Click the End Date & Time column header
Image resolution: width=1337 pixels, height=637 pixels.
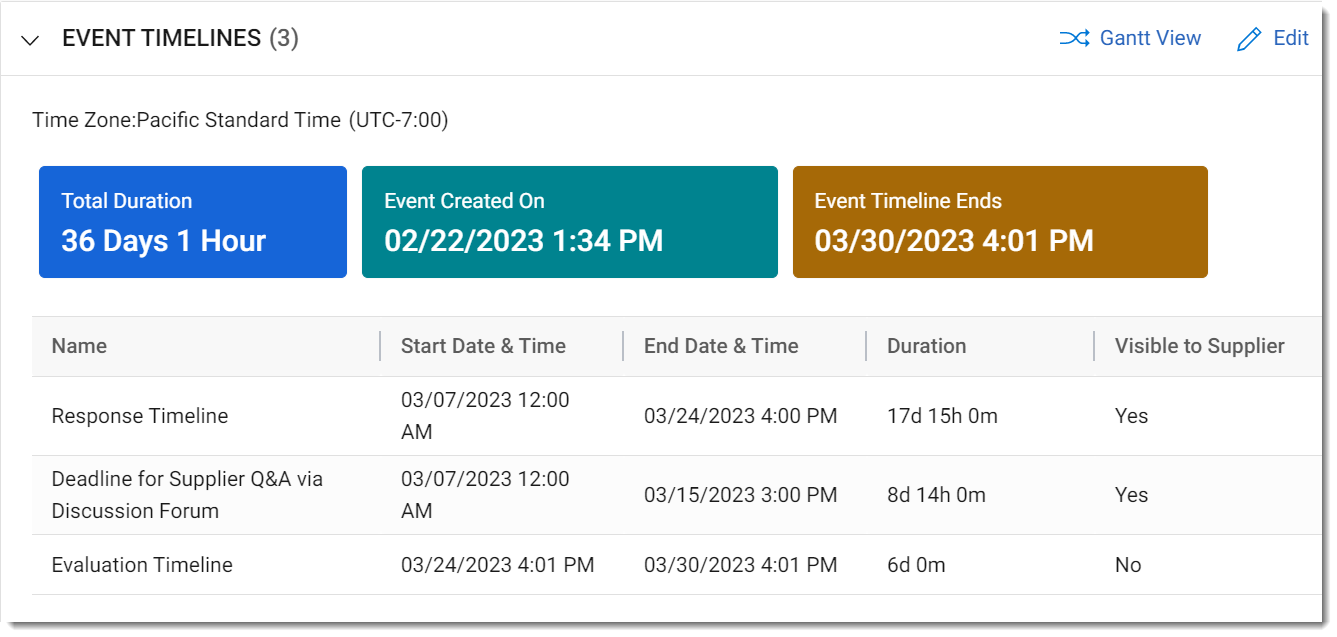click(x=720, y=346)
